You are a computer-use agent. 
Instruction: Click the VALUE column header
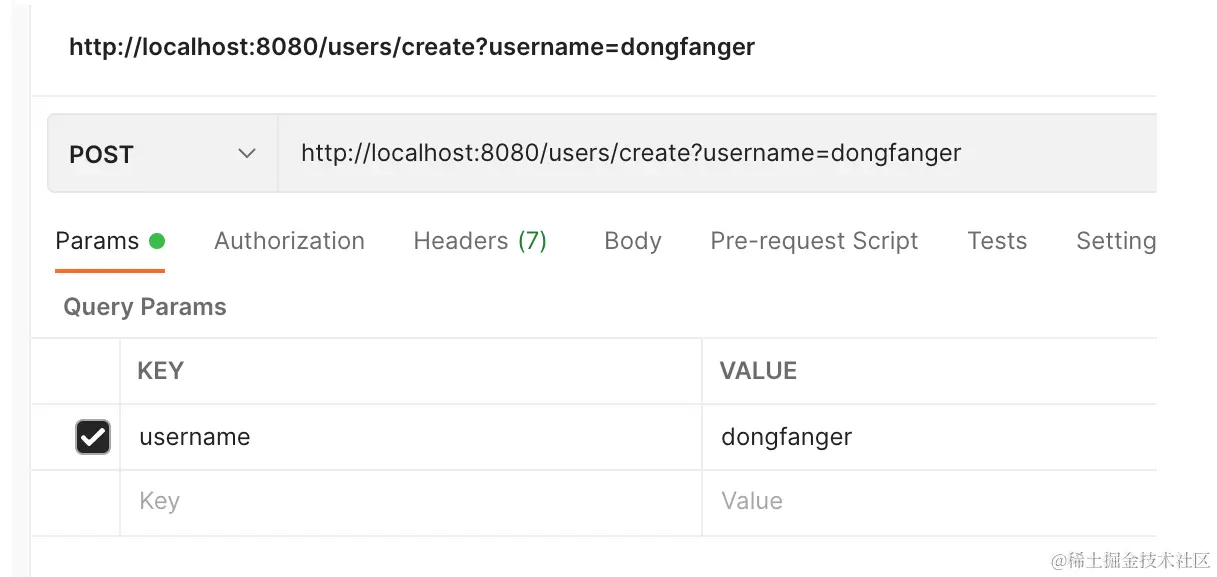click(758, 371)
